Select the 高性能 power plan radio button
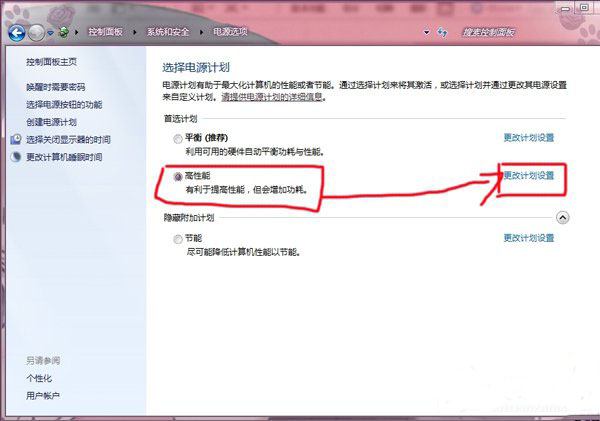Viewport: 600px width, 421px height. (x=178, y=176)
